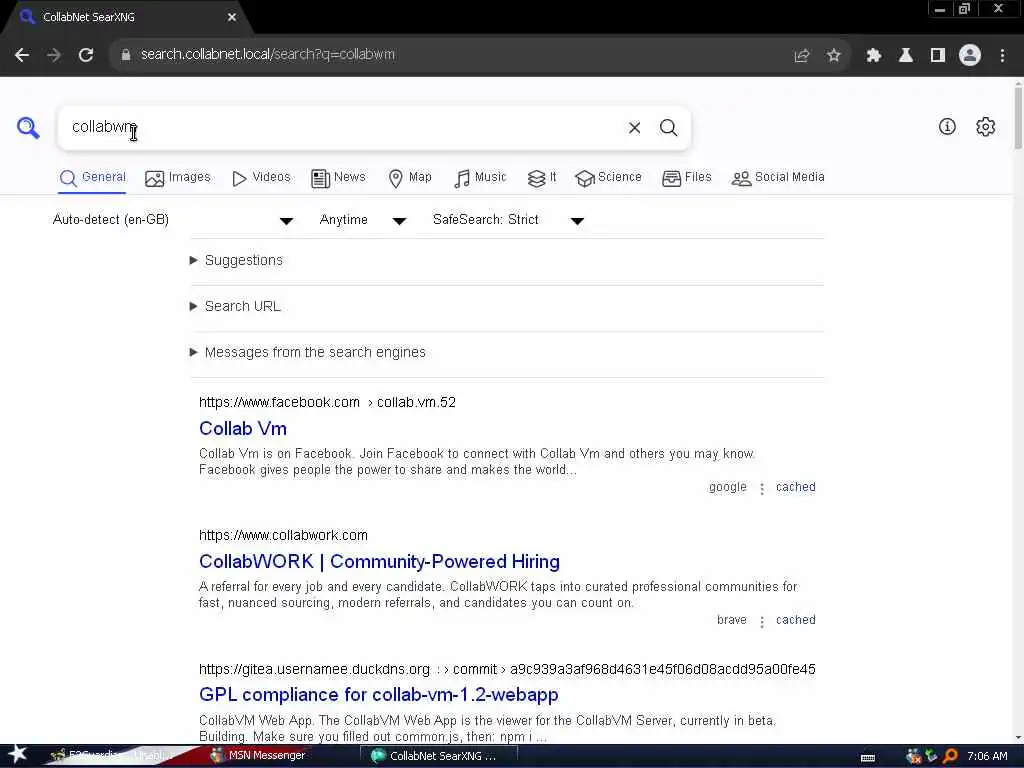Viewport: 1024px width, 768px height.
Task: Click the Start star button on taskbar
Action: click(17, 754)
